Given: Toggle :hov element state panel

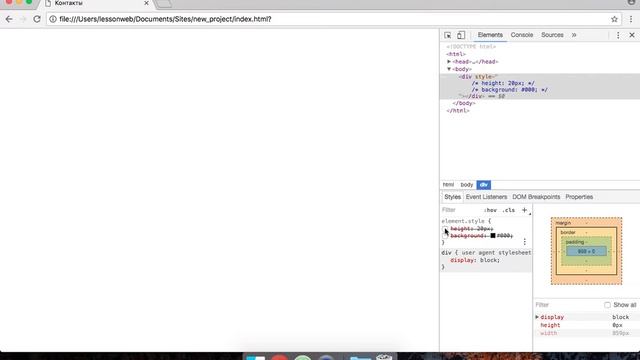Looking at the screenshot, I should point(490,210).
